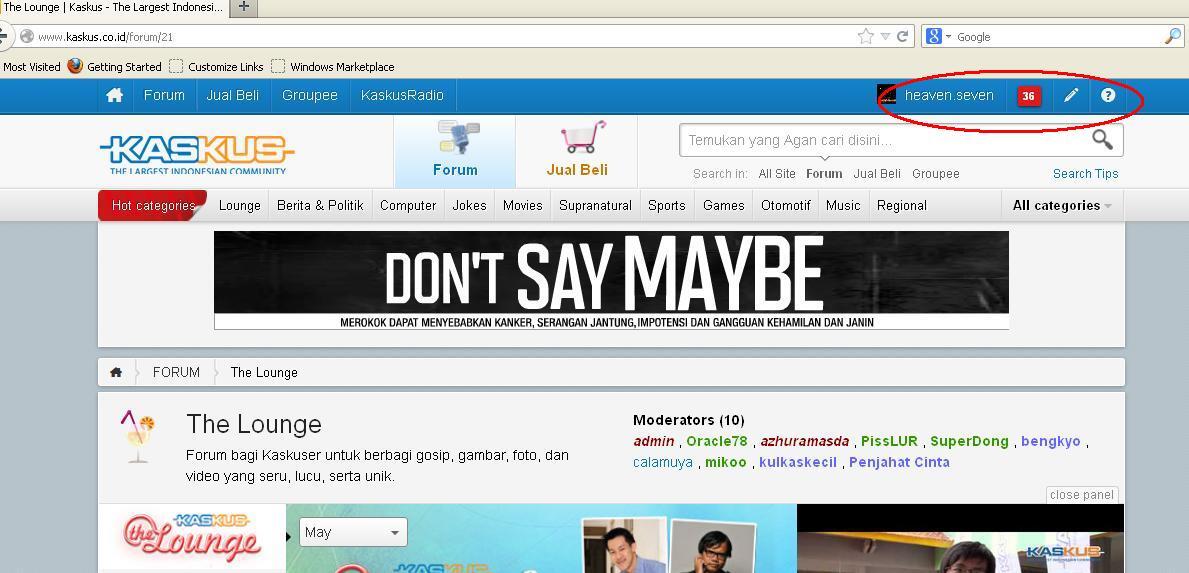Click the Forum speech bubbles icon
Viewport: 1189px width, 573px height.
click(x=458, y=137)
